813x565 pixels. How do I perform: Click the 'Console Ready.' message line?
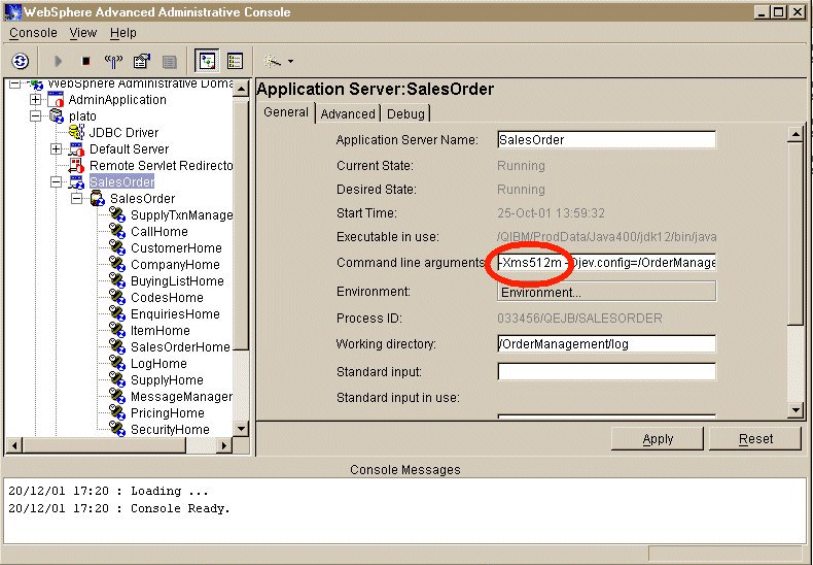[119, 508]
